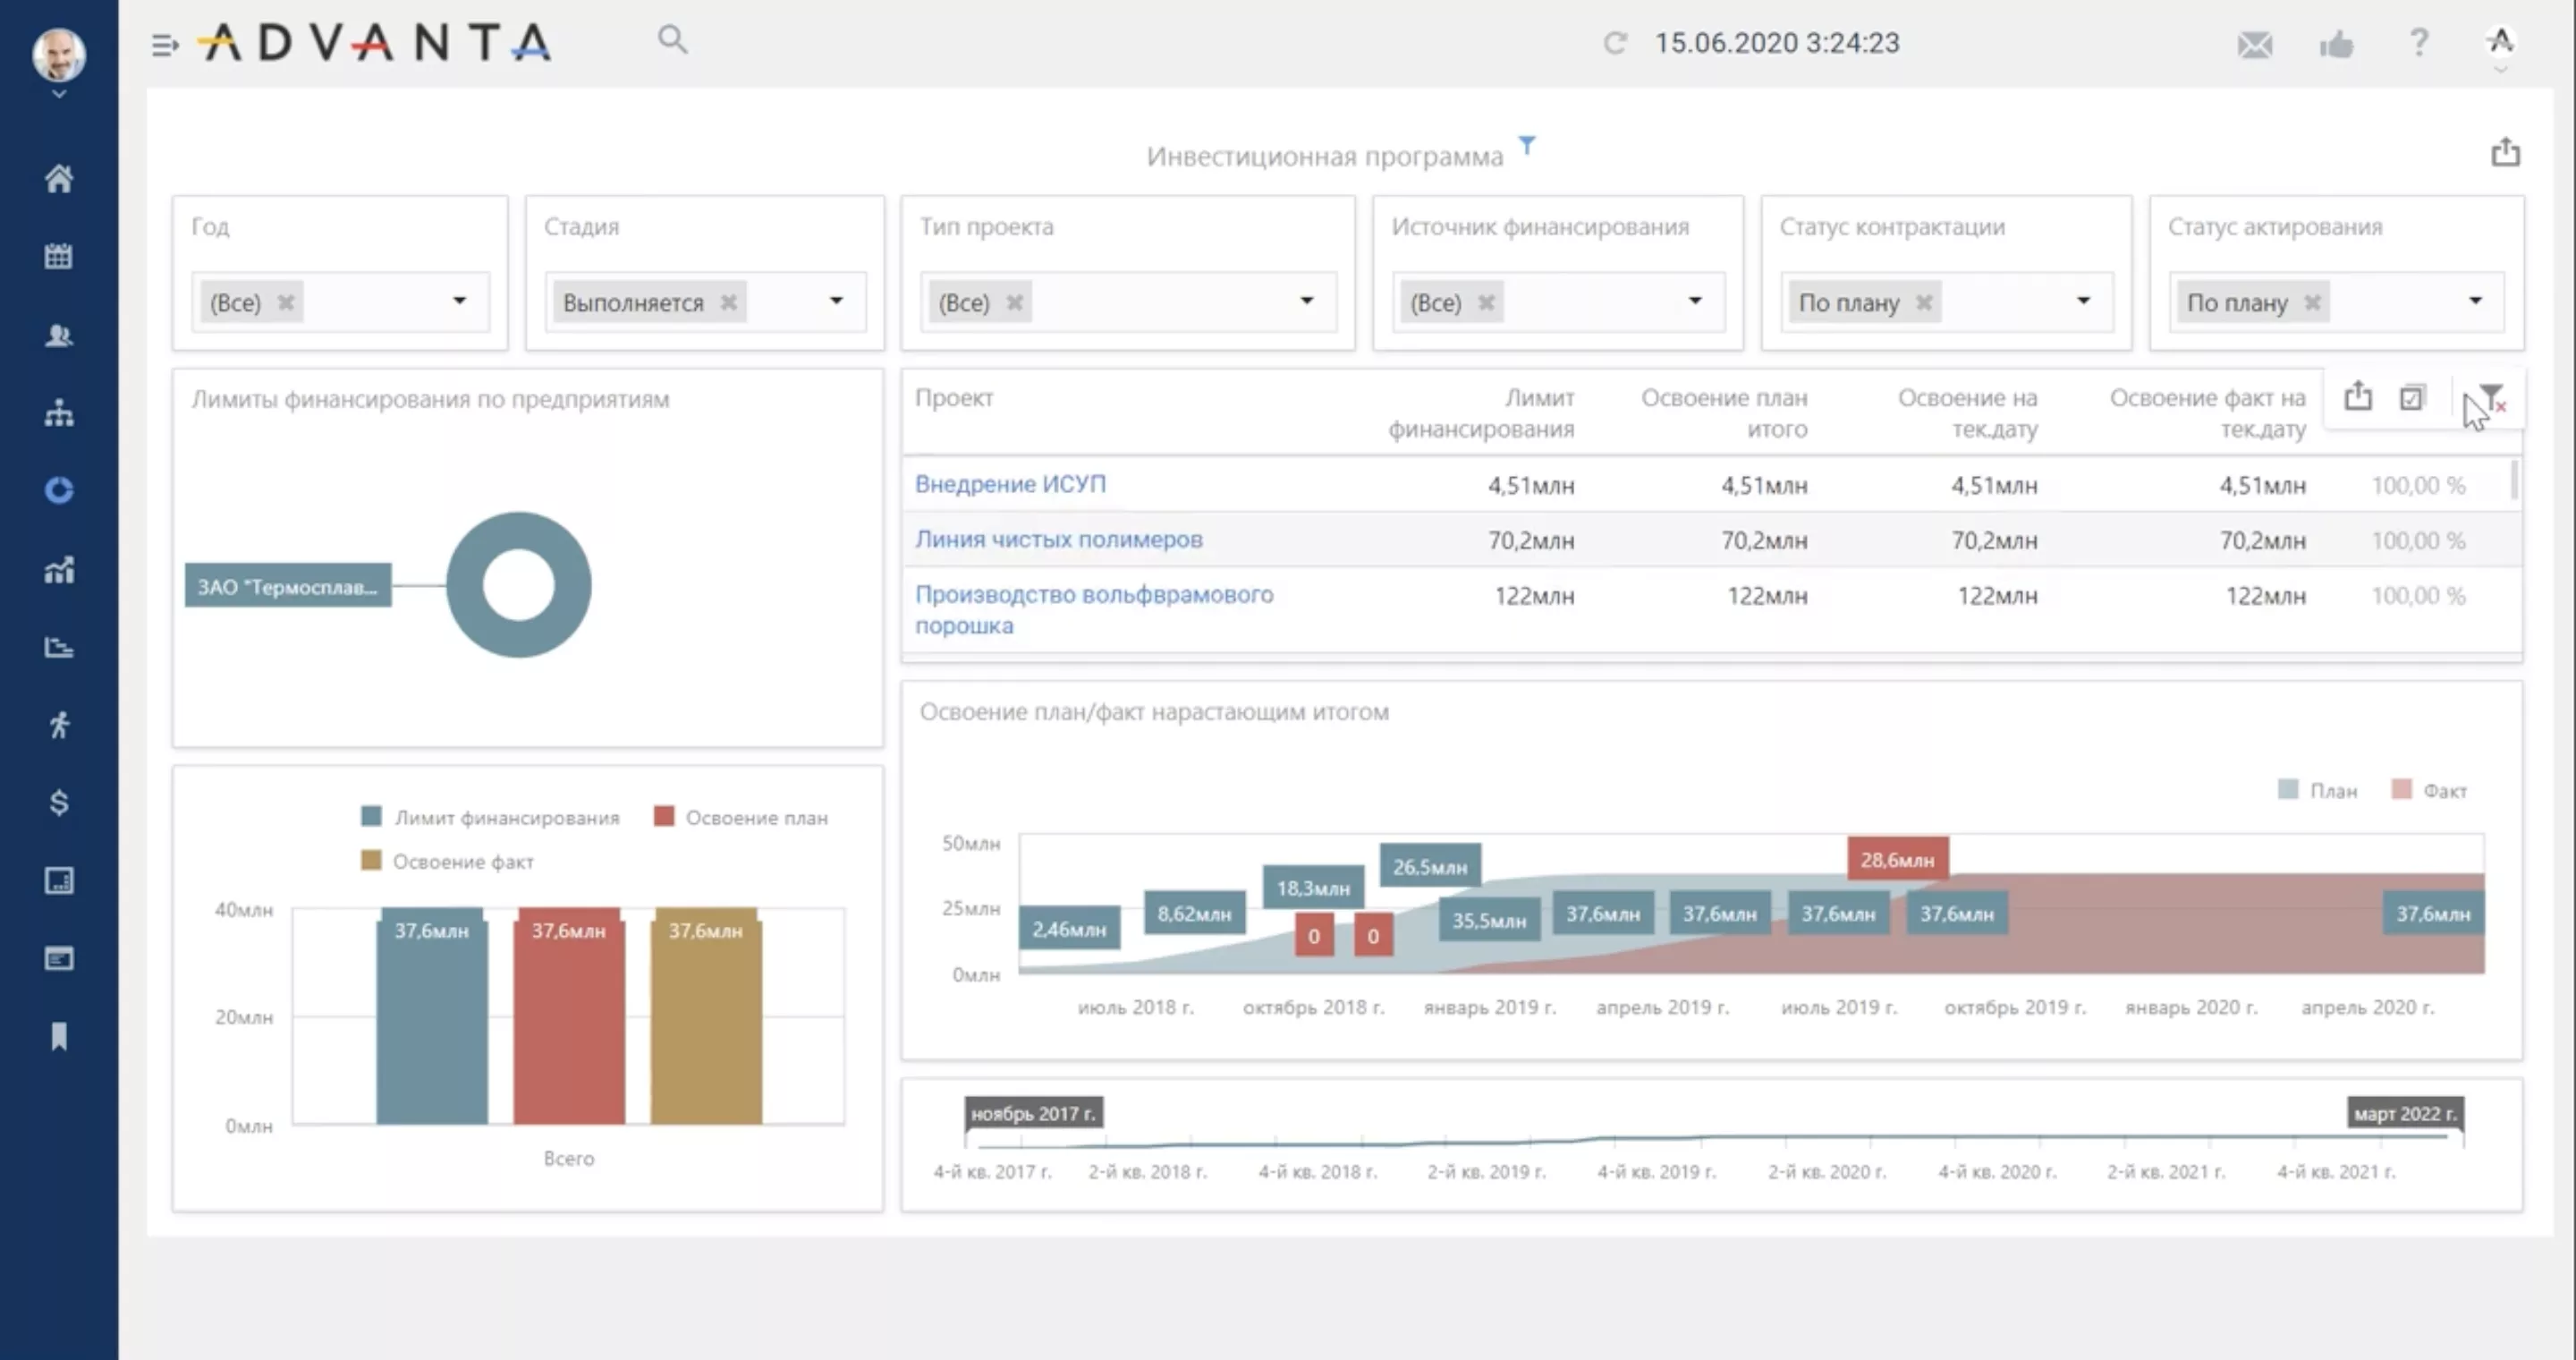Open the bookmark icon in sidebar
The height and width of the screenshot is (1360, 2576).
(x=58, y=1036)
